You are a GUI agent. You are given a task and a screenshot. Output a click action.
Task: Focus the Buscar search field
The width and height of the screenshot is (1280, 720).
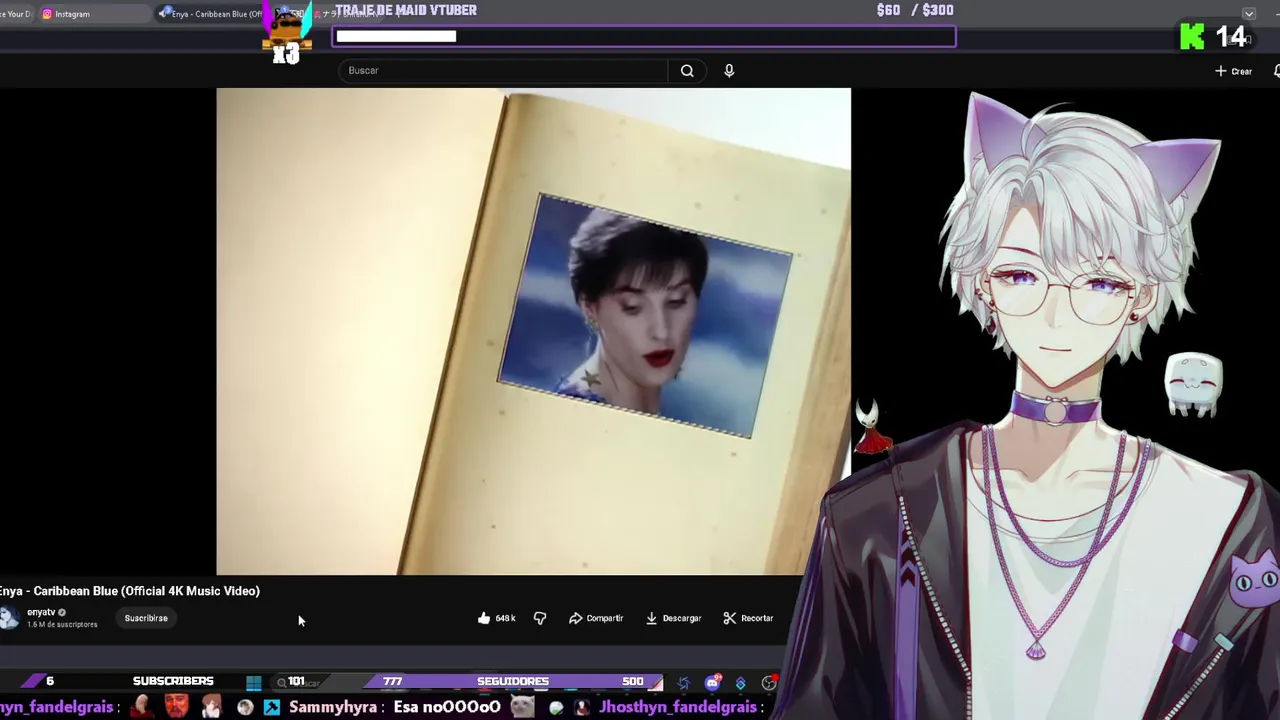click(503, 71)
